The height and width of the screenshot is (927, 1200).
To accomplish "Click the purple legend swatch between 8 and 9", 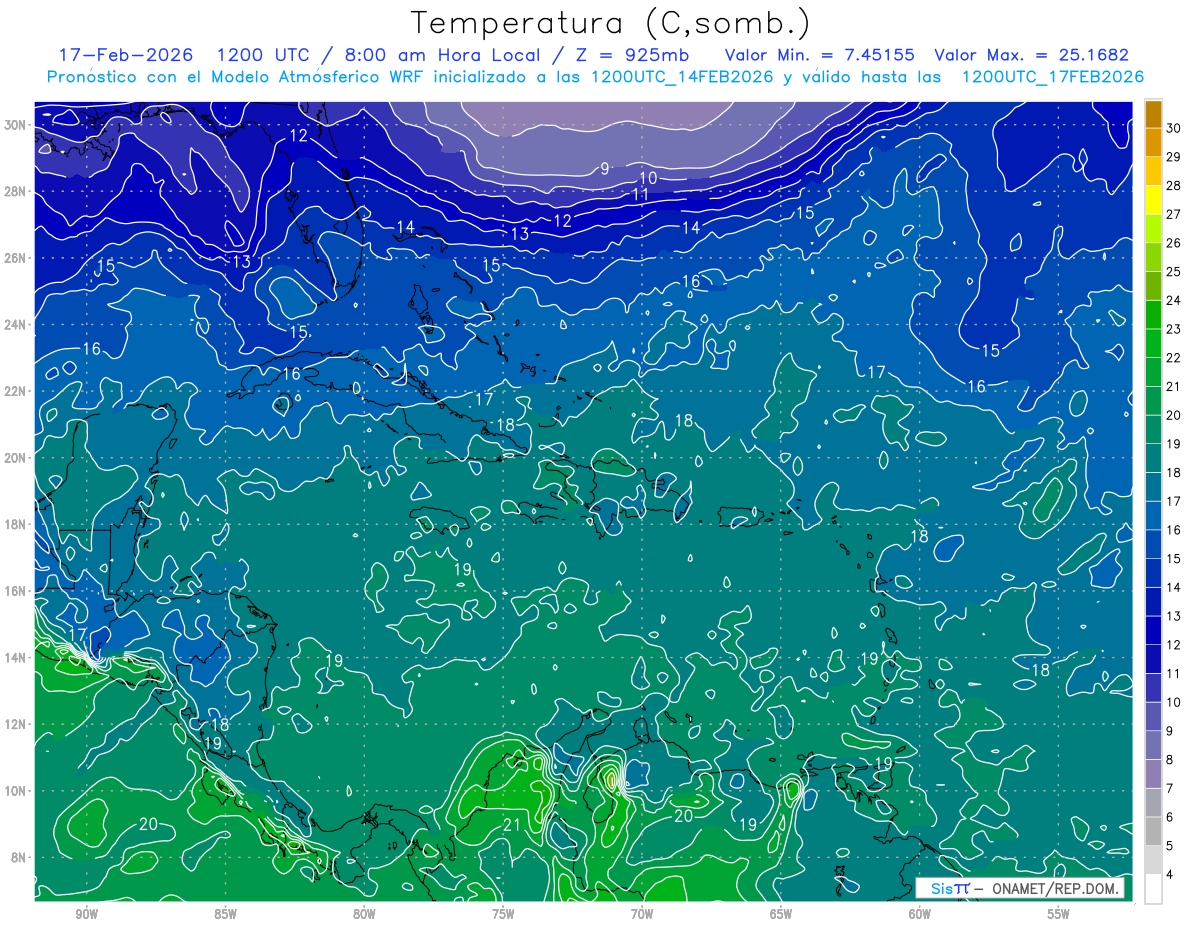I will coord(1154,746).
